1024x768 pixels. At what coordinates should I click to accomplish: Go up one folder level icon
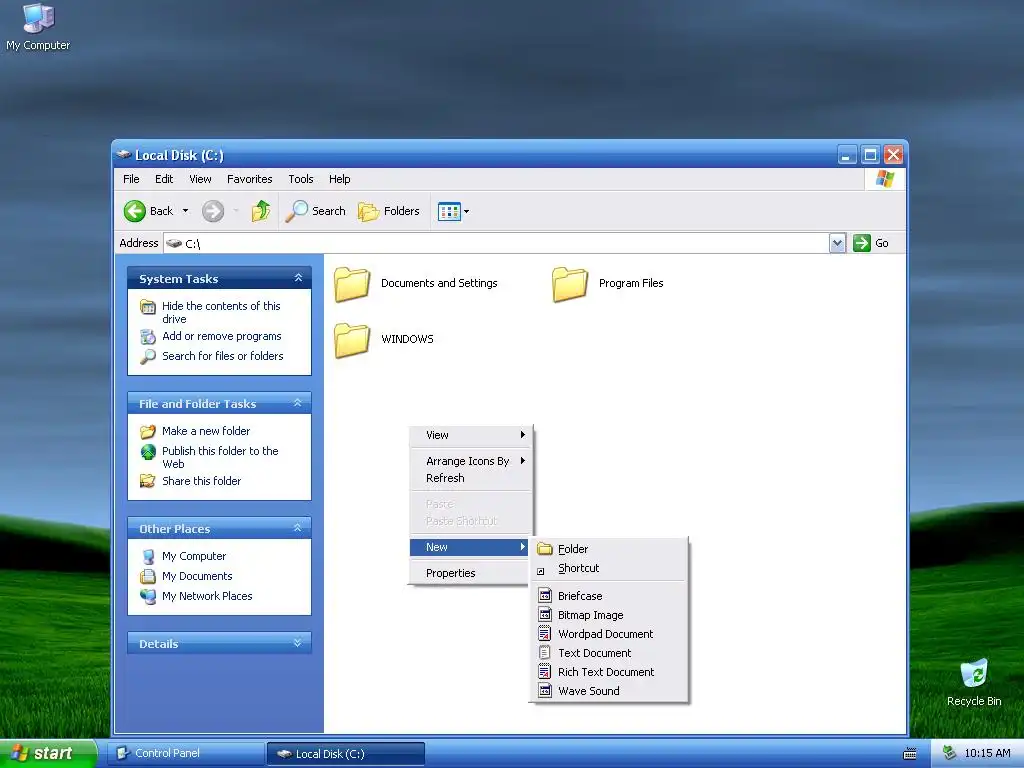(261, 211)
